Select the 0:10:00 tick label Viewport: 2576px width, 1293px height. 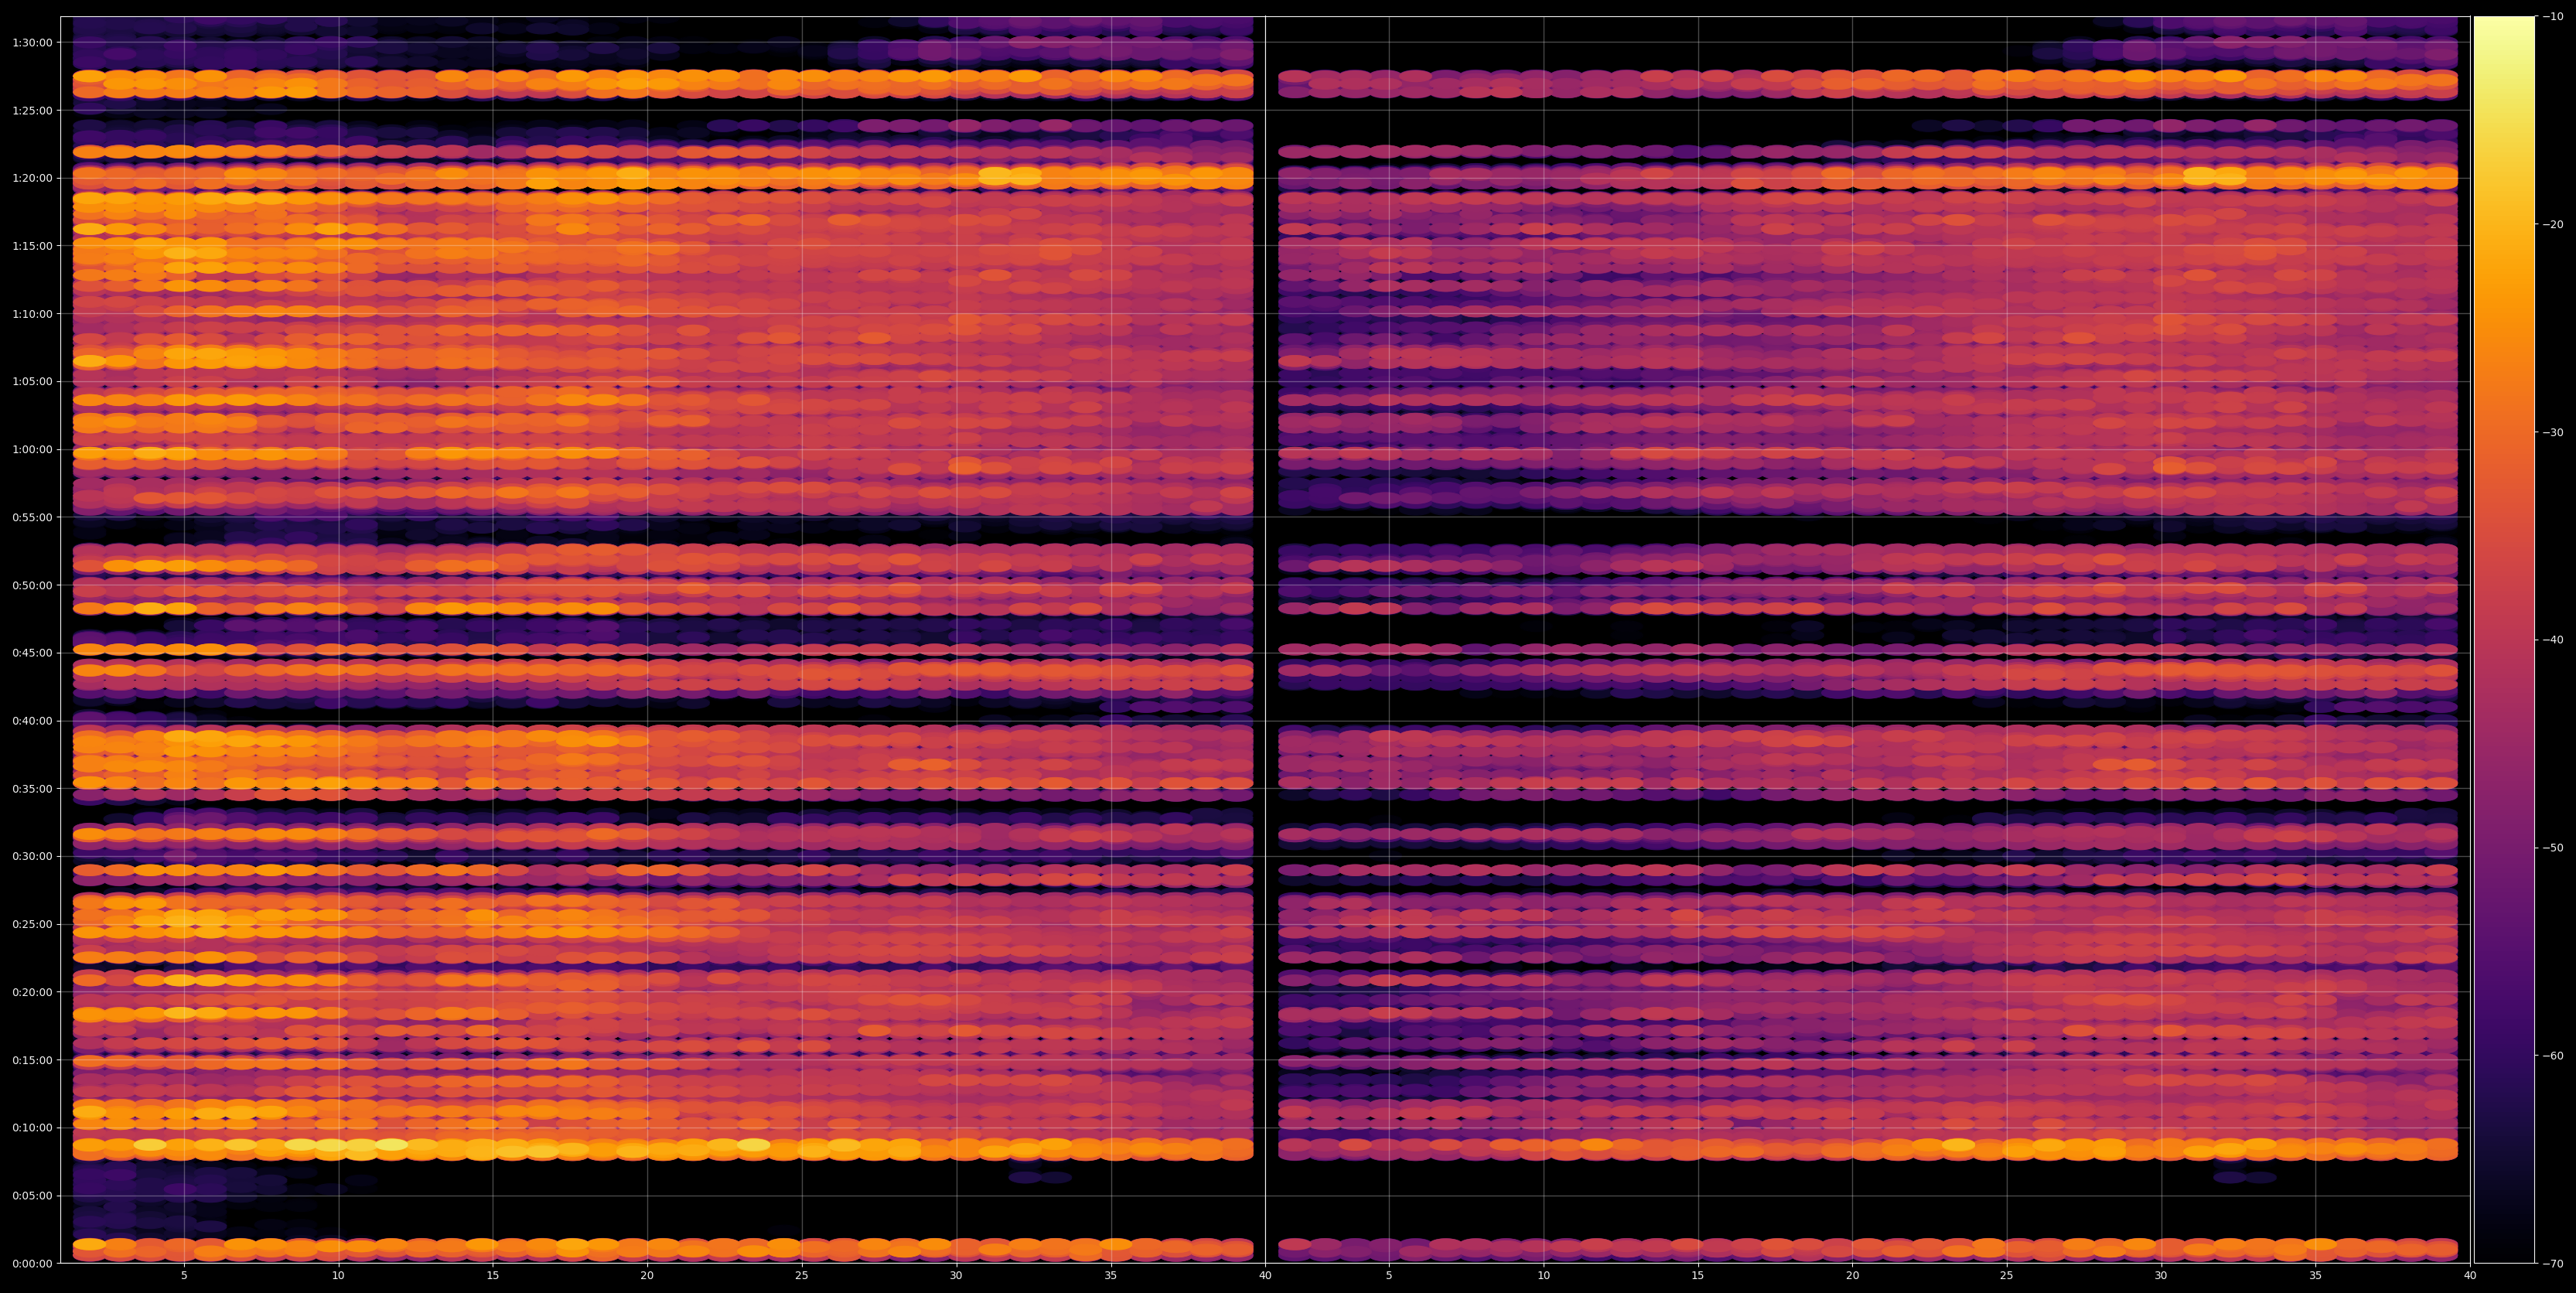click(33, 1127)
